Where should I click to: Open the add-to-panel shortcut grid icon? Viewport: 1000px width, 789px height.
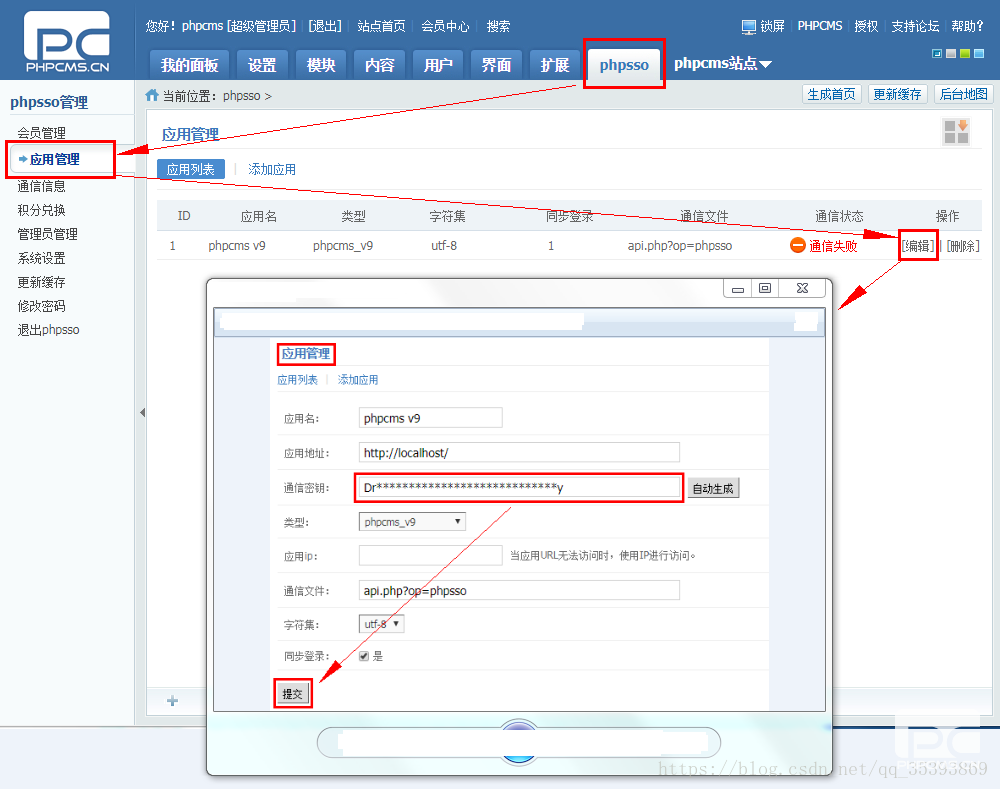pos(956,131)
